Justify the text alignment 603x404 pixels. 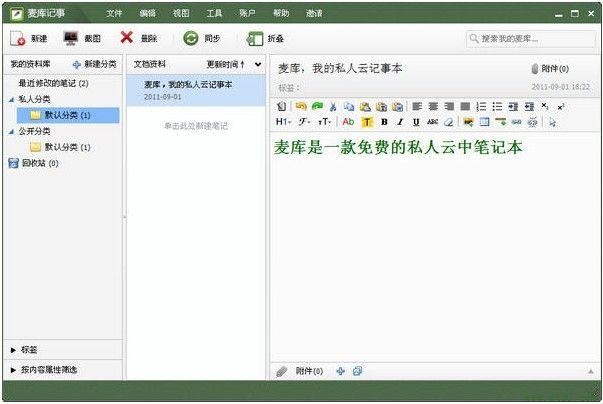(465, 106)
